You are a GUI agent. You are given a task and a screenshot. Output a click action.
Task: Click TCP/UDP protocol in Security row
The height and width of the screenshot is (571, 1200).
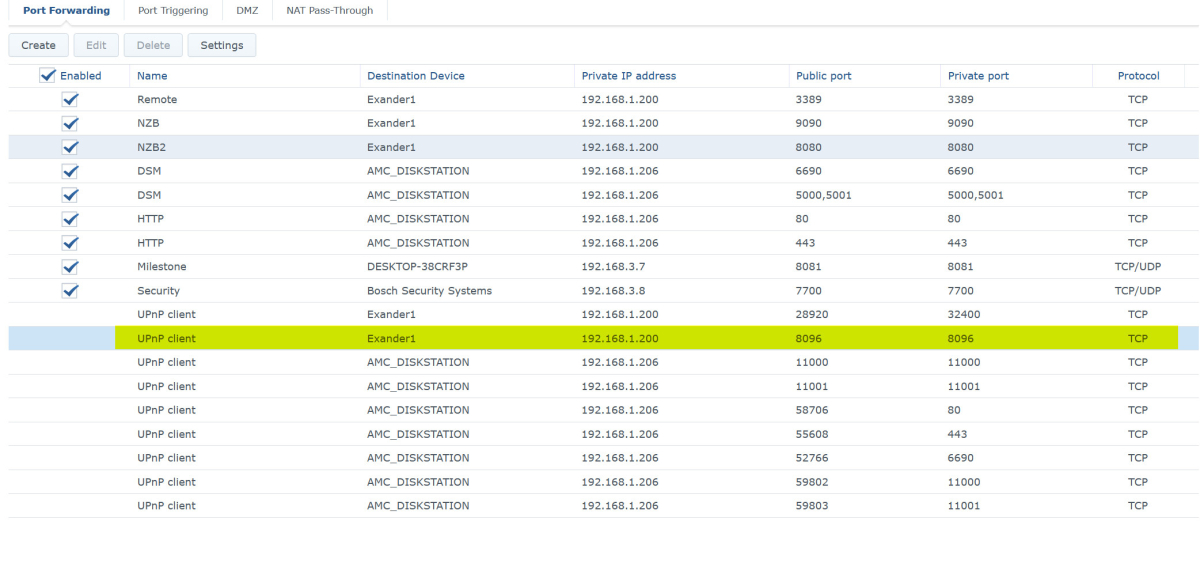click(1138, 291)
